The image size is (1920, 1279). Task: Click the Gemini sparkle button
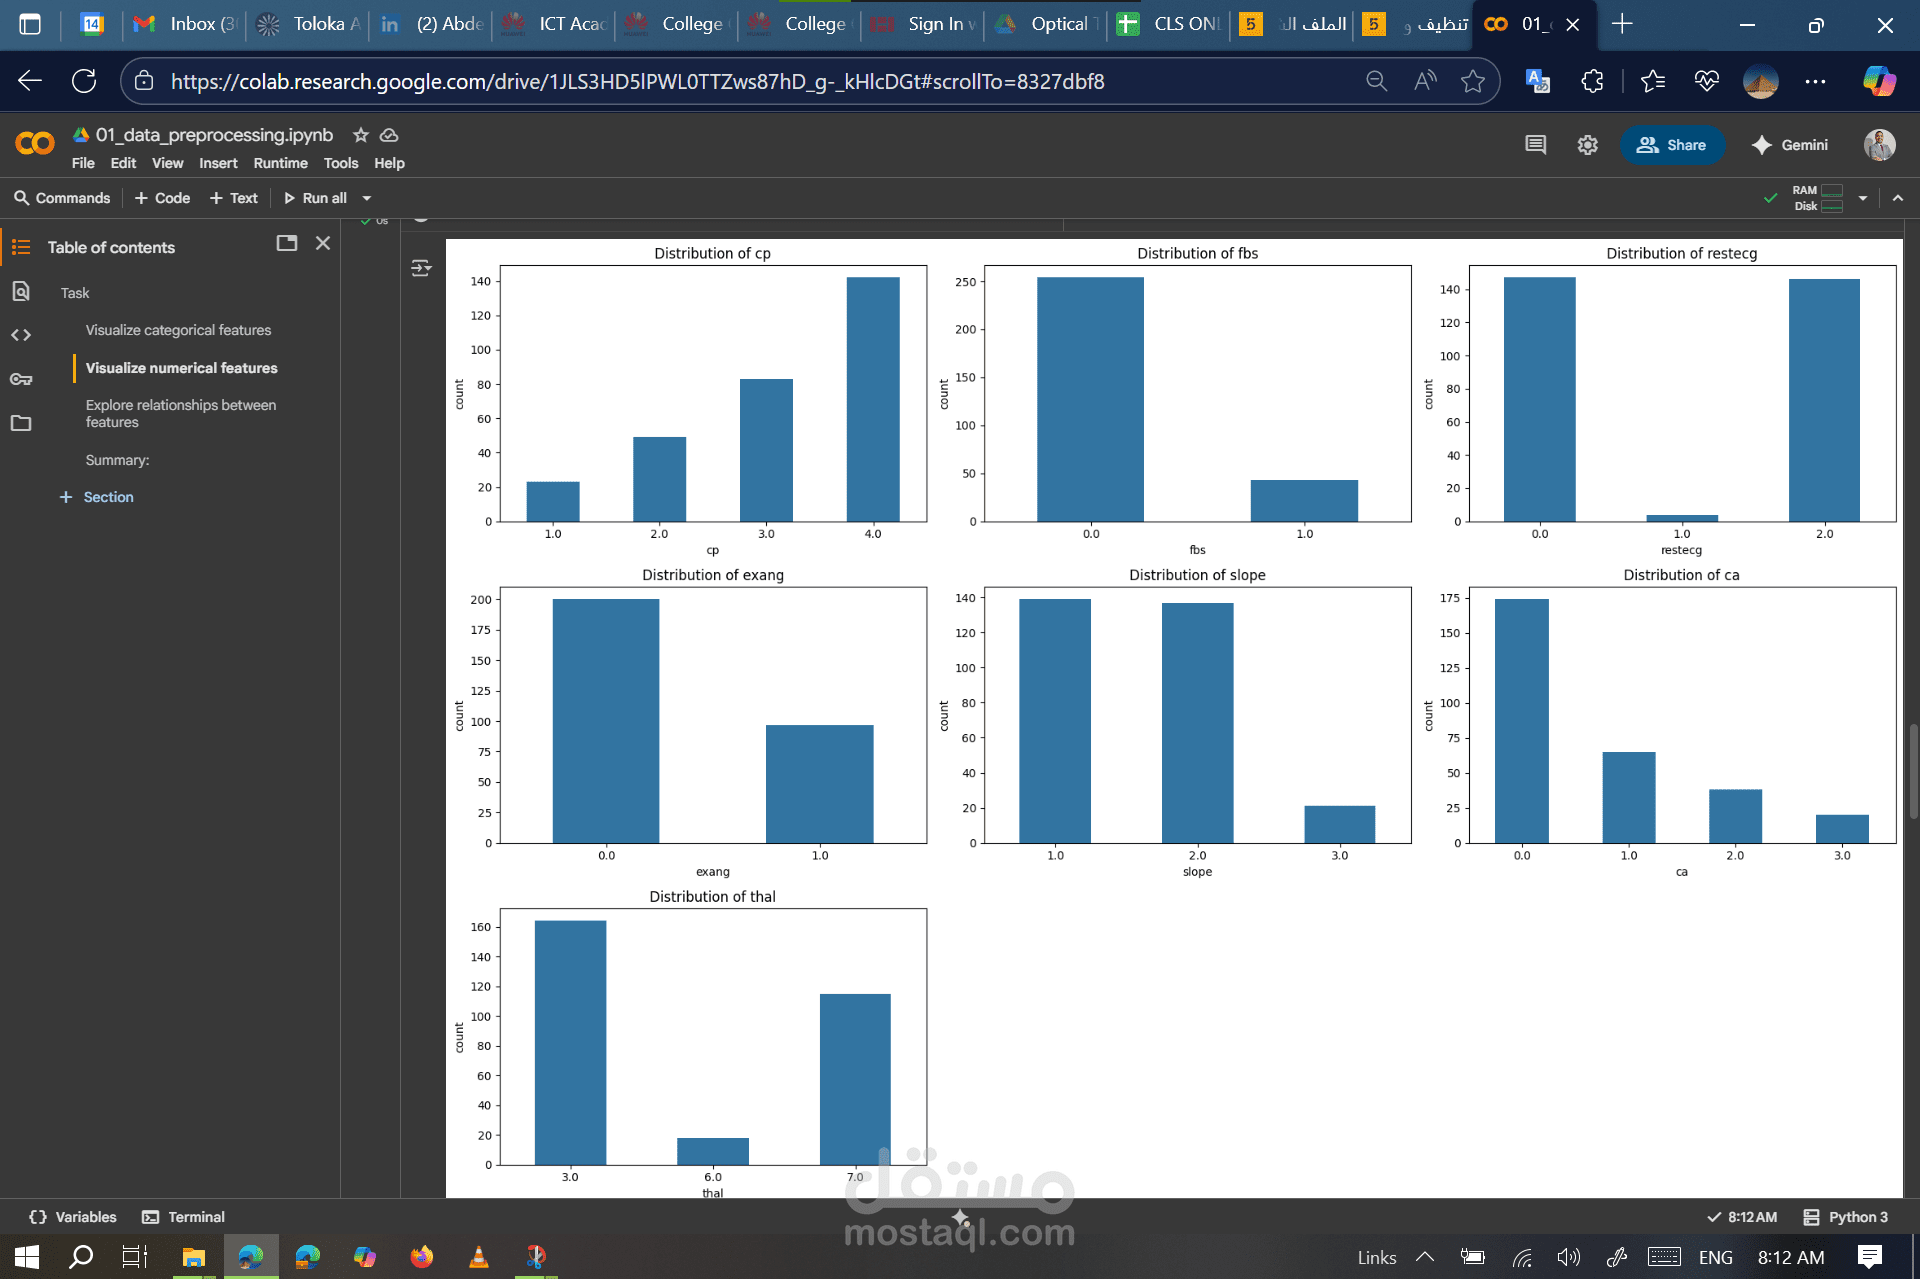(1789, 145)
